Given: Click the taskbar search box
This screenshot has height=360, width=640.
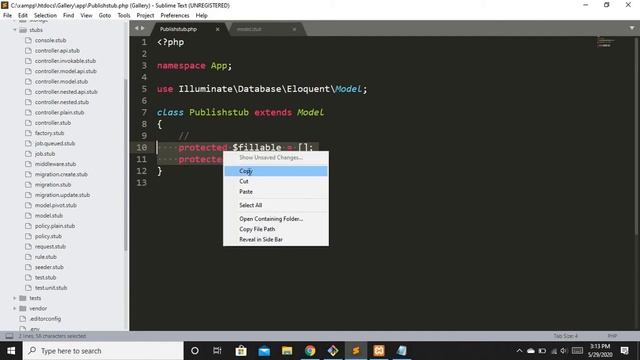Looking at the screenshot, I should tap(103, 351).
